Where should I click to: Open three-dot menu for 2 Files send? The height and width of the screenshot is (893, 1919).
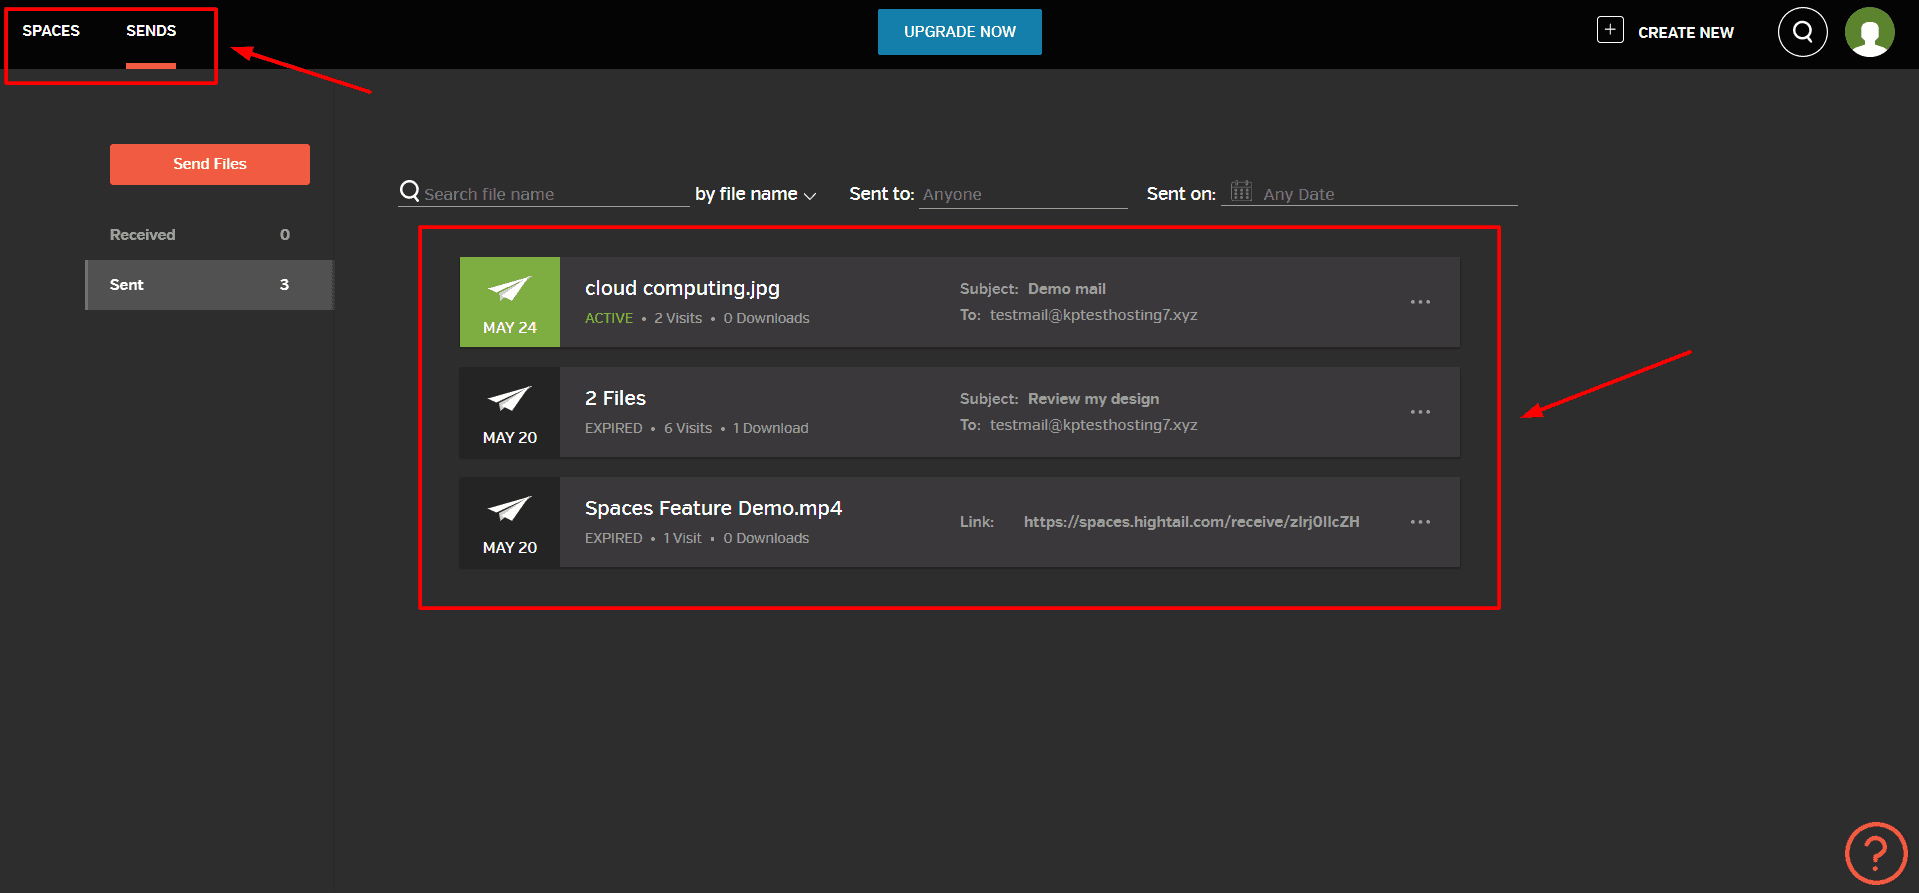point(1420,412)
